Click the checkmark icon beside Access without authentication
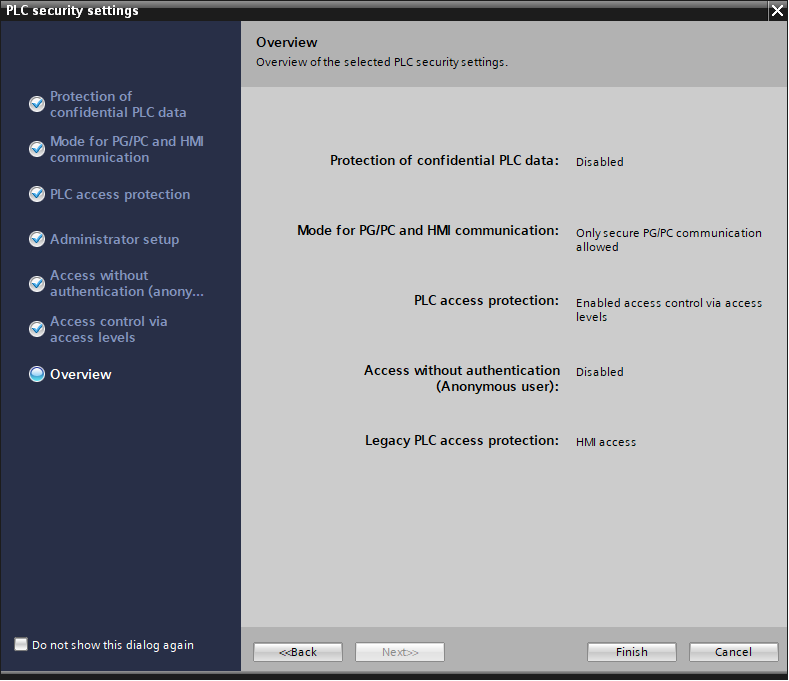 (x=37, y=284)
